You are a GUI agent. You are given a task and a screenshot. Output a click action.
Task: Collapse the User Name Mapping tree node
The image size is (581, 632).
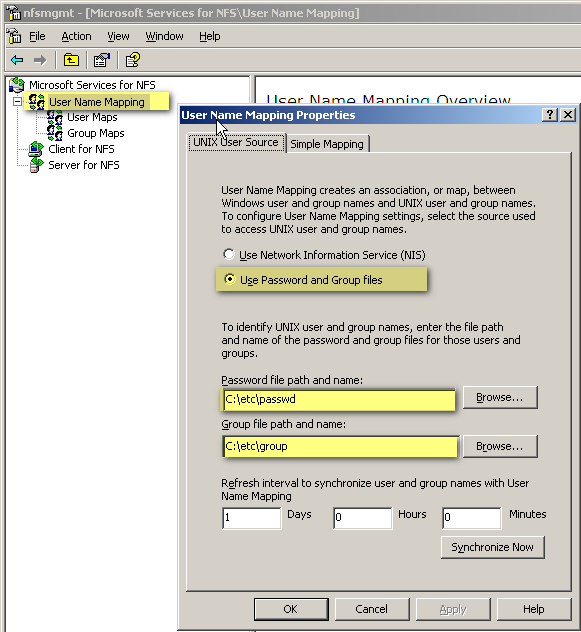[x=17, y=102]
